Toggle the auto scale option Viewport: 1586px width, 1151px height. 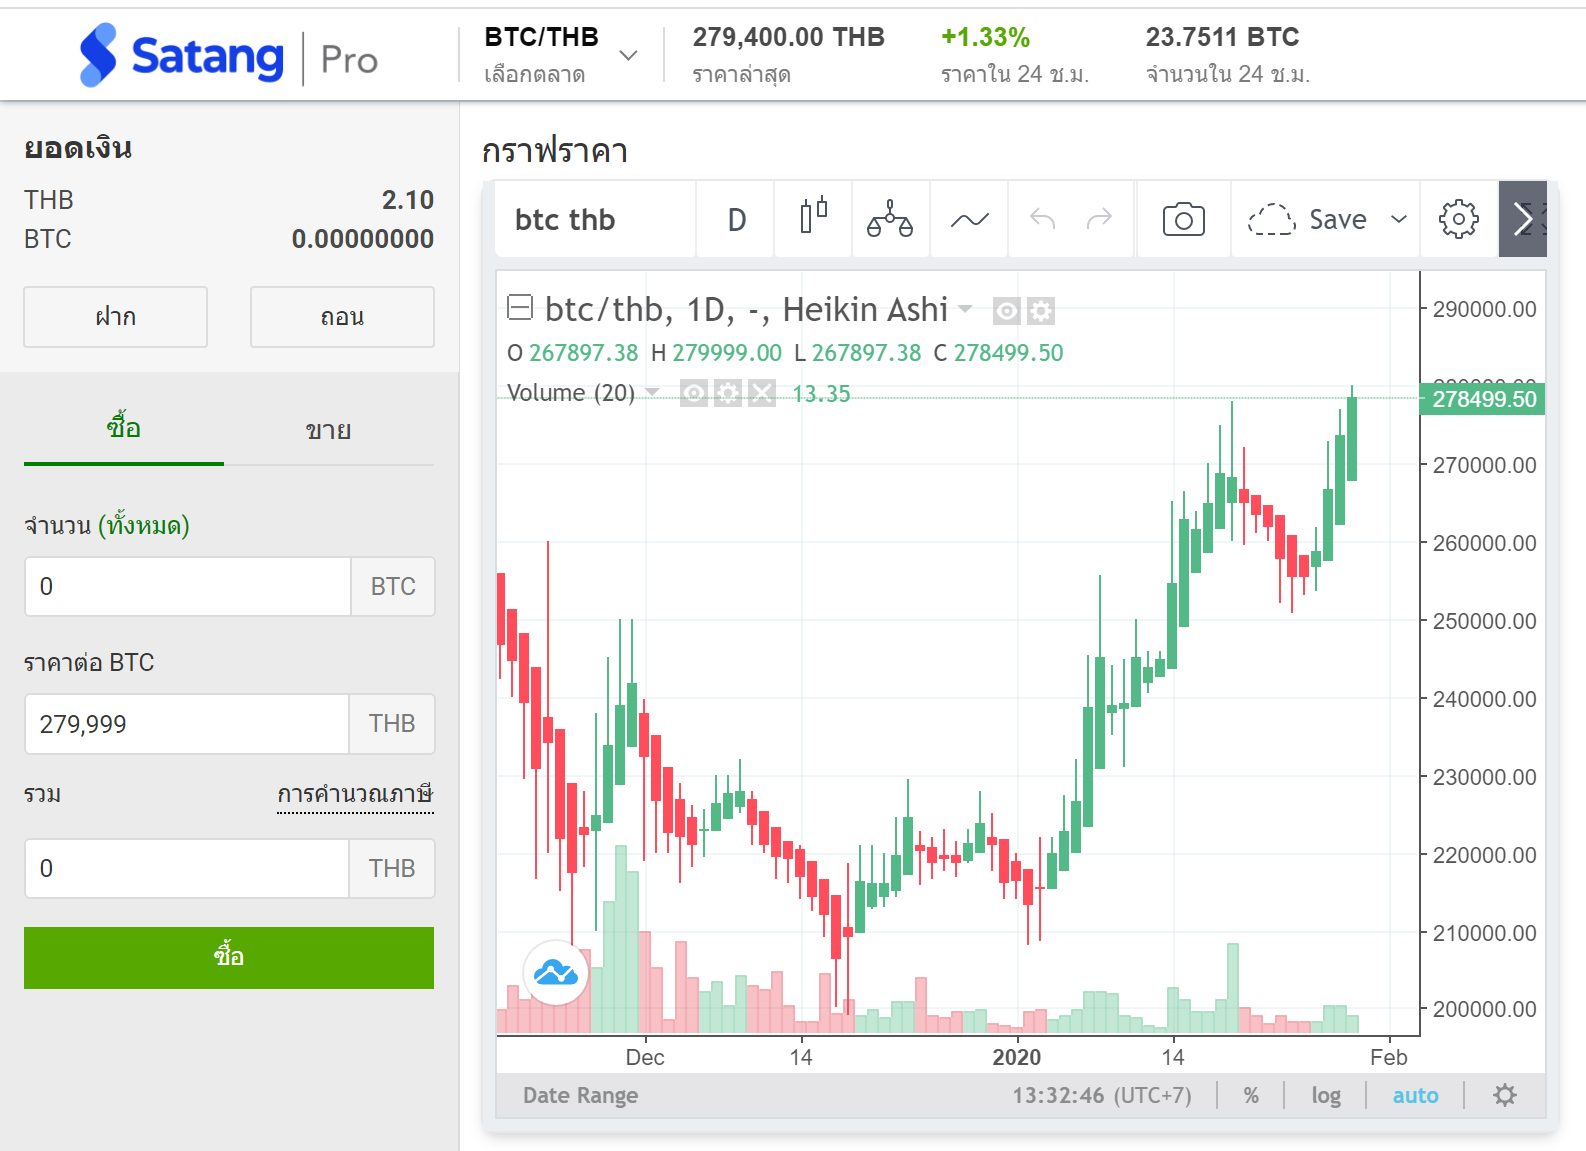1415,1096
